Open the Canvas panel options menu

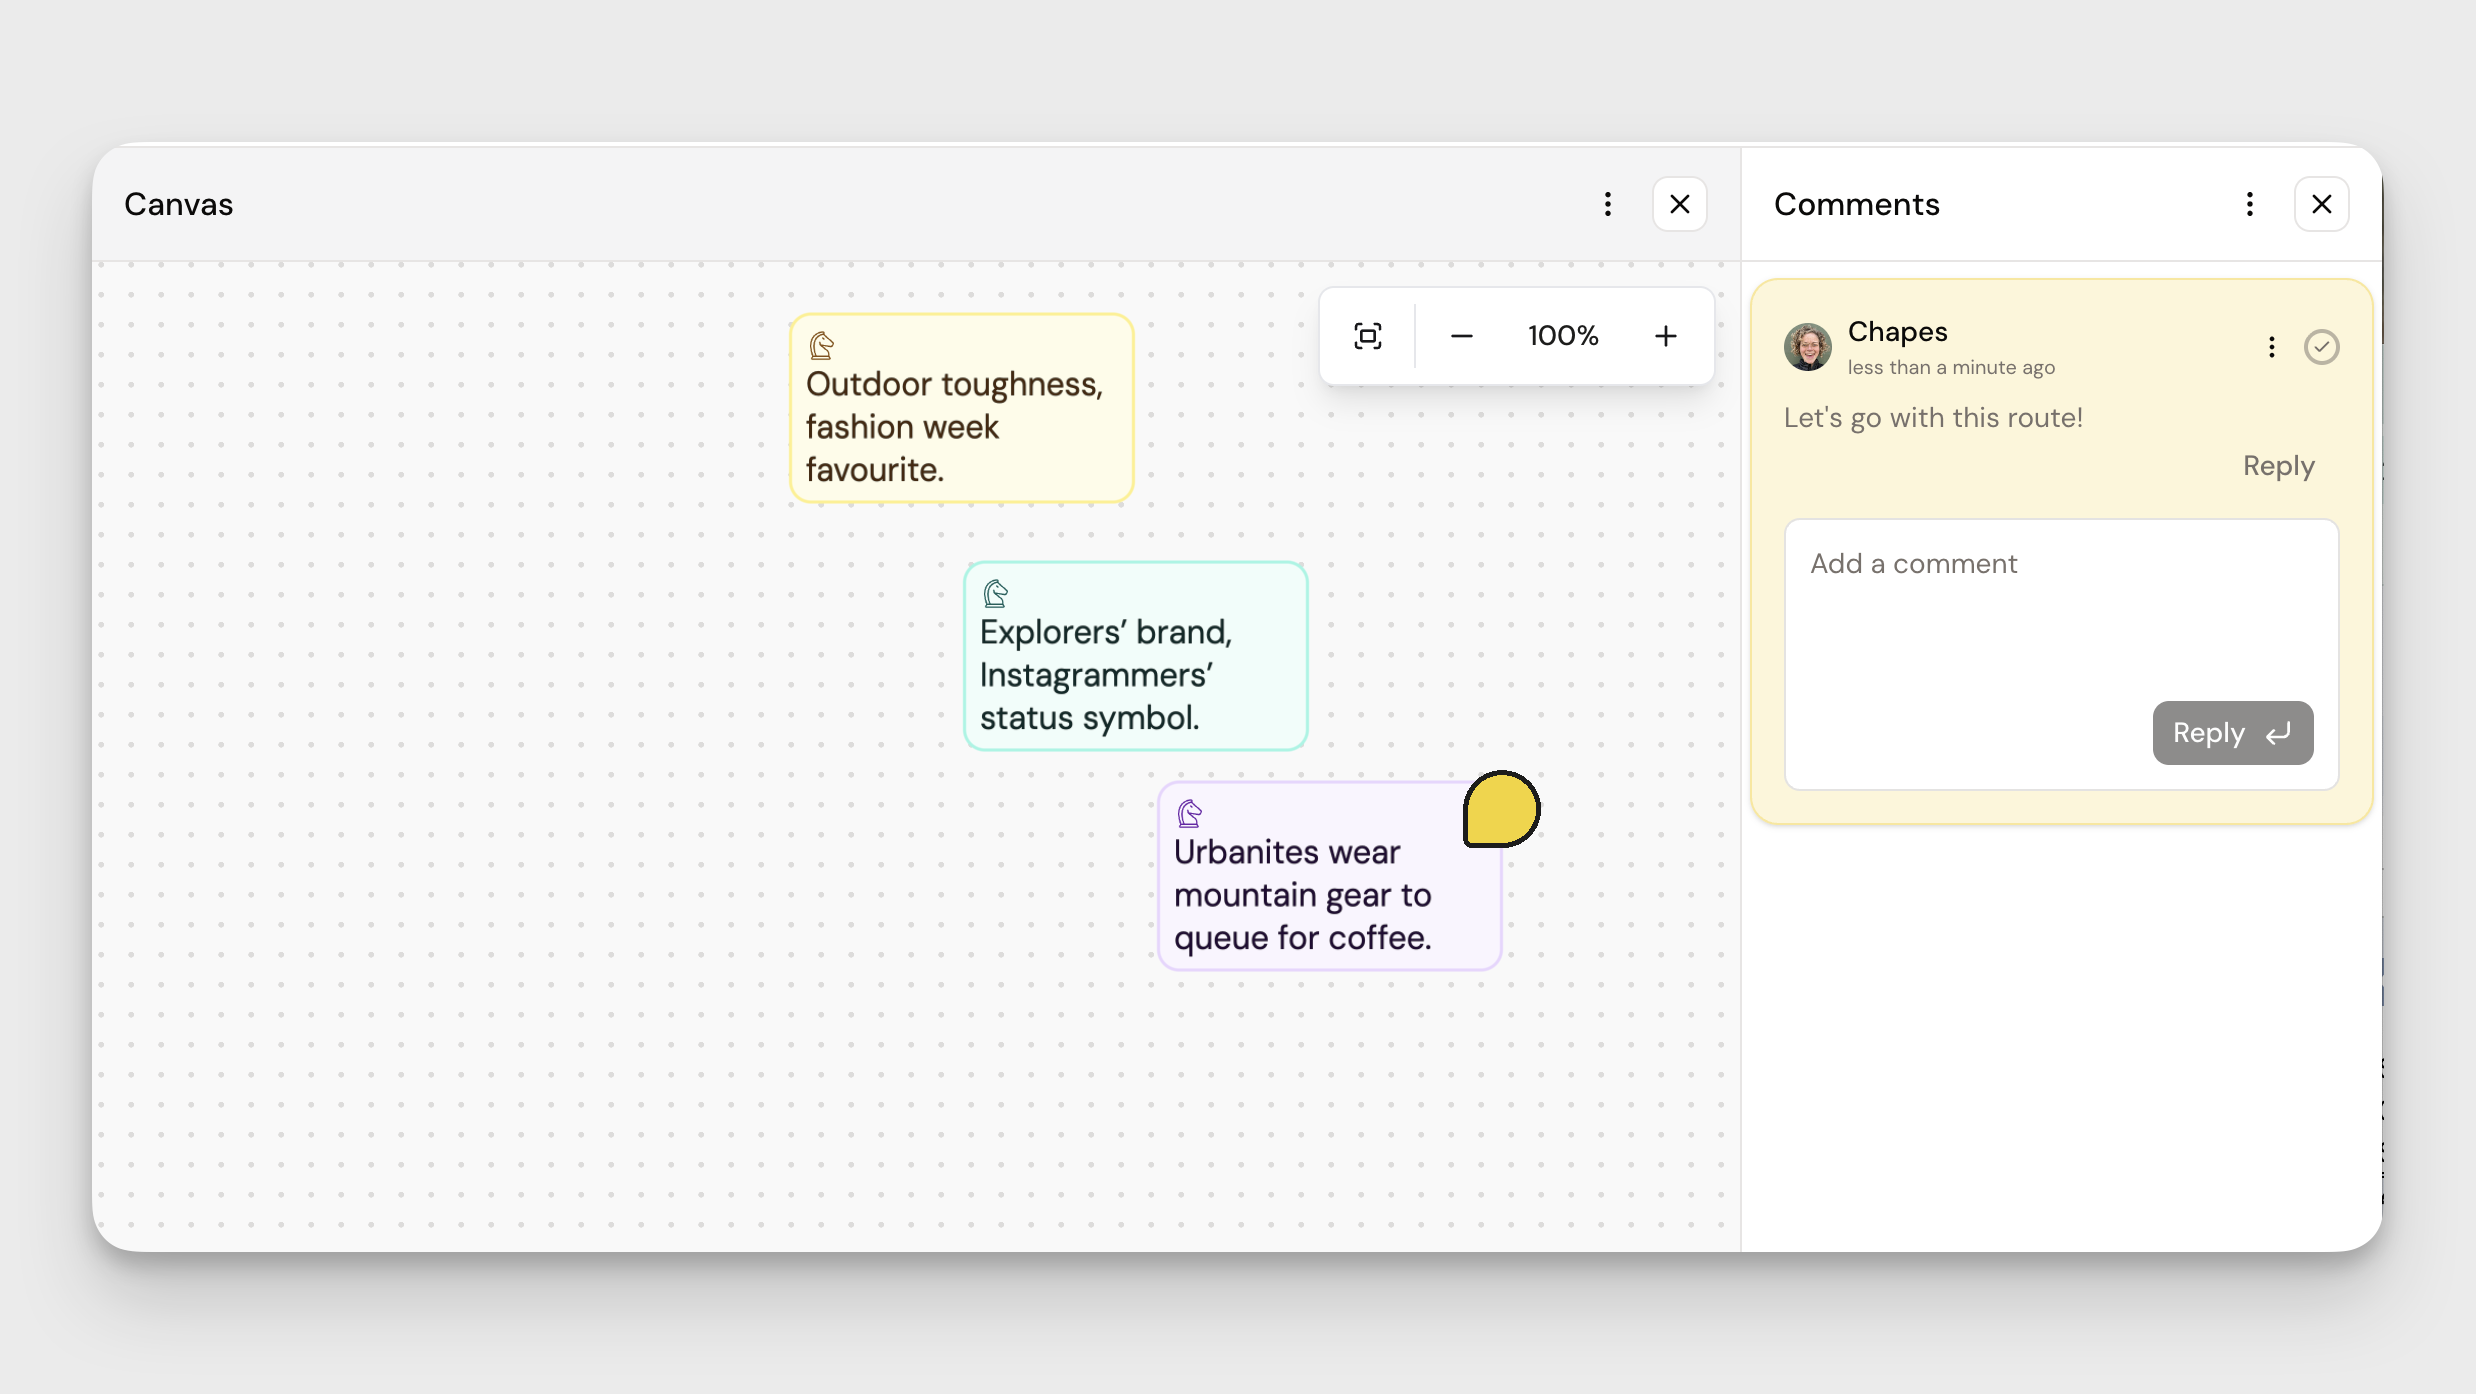click(1608, 204)
